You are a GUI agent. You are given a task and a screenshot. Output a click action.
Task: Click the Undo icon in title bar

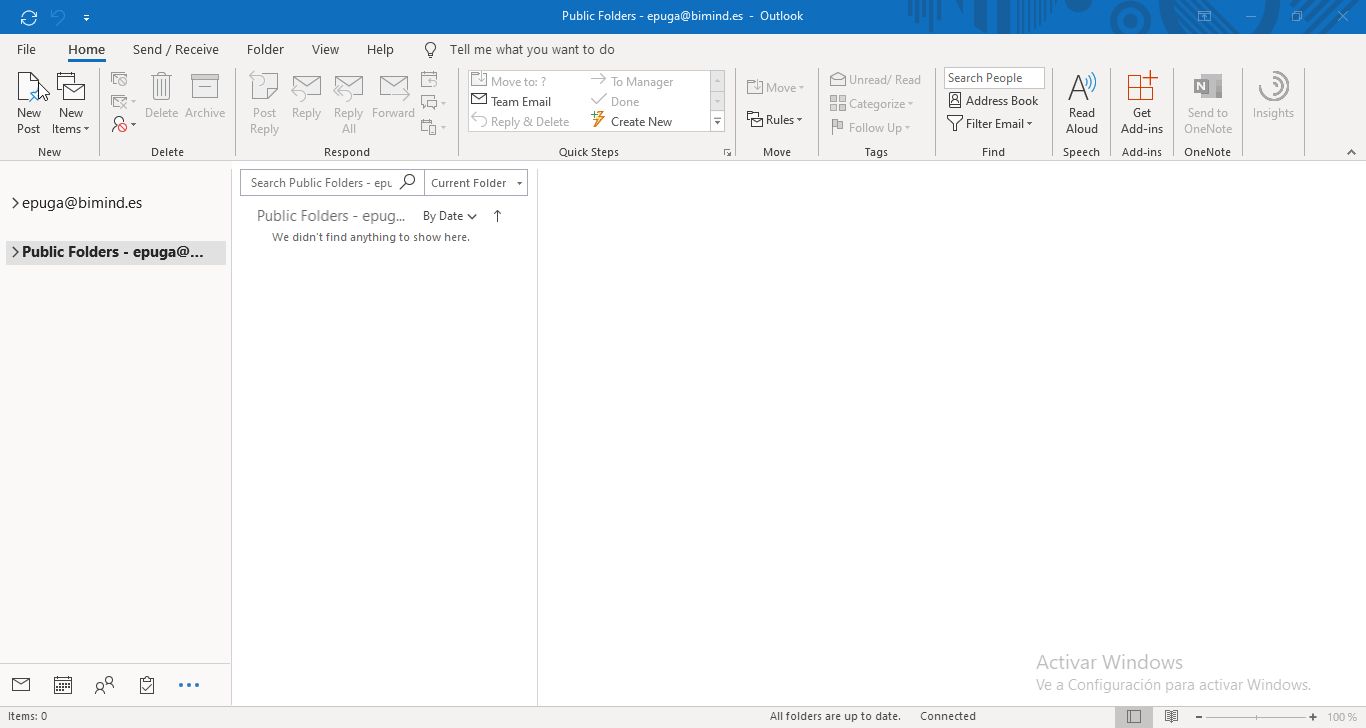point(58,17)
